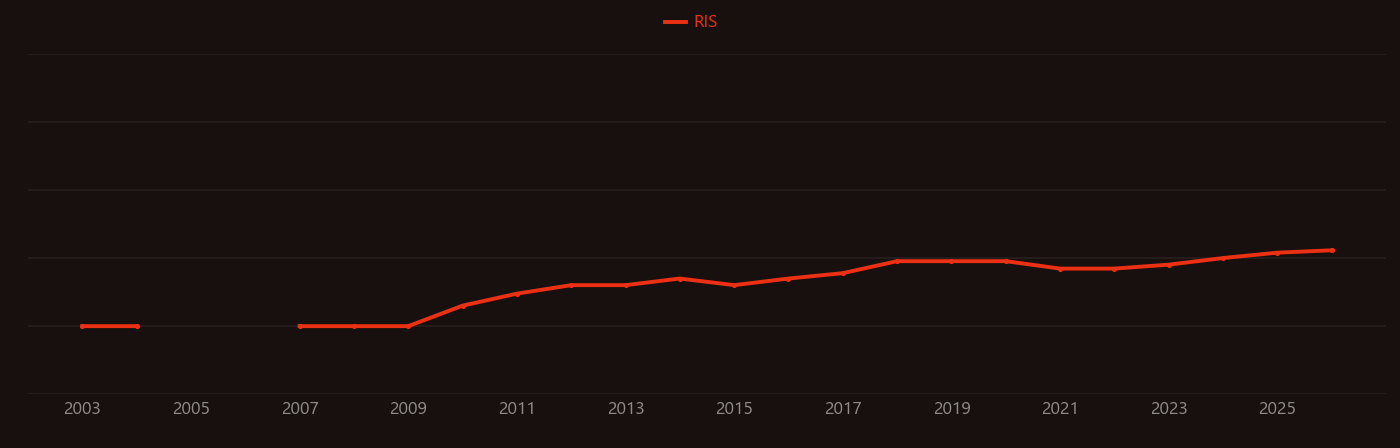1400x448 pixels.
Task: Click the 2015 dip data point
Action: [x=734, y=285]
